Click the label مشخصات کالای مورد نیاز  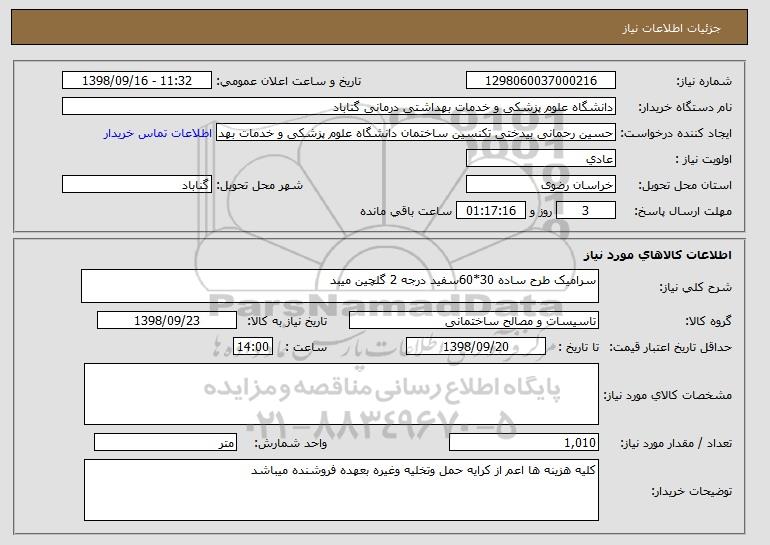click(667, 395)
